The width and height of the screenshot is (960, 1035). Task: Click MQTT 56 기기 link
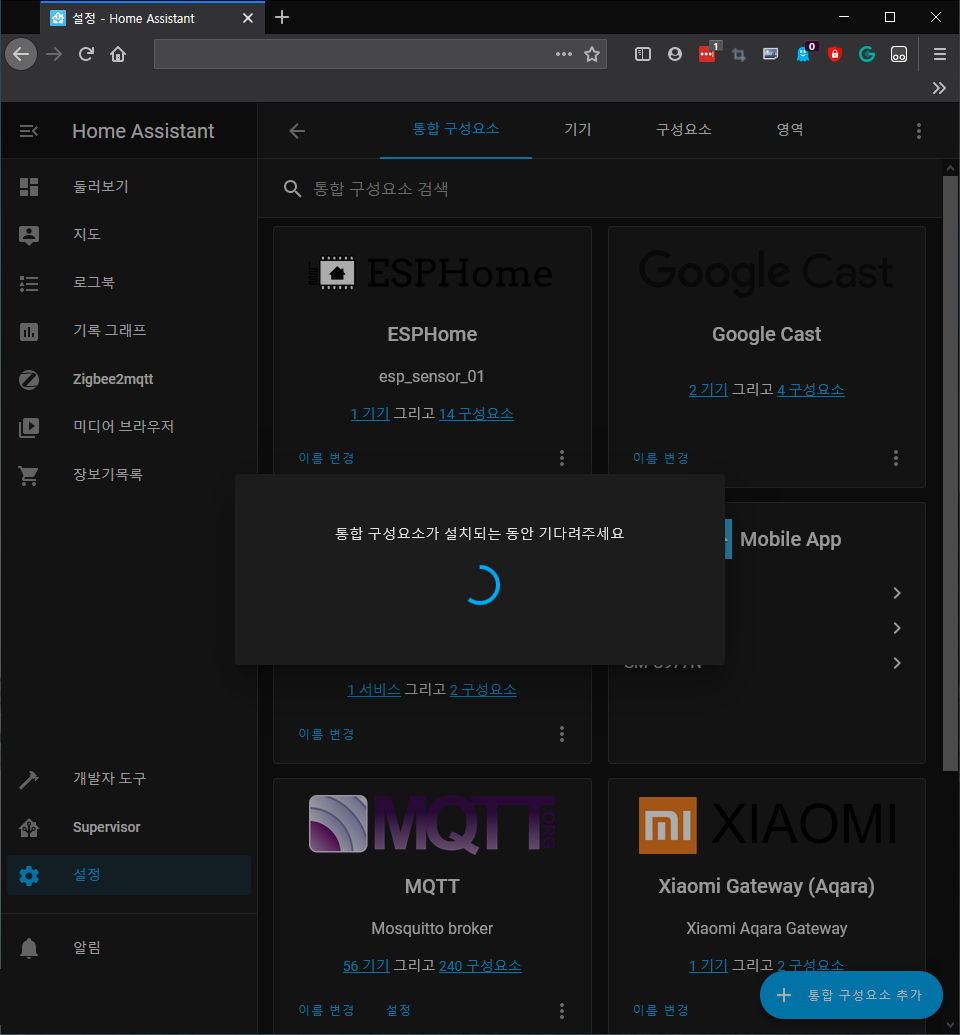point(366,966)
